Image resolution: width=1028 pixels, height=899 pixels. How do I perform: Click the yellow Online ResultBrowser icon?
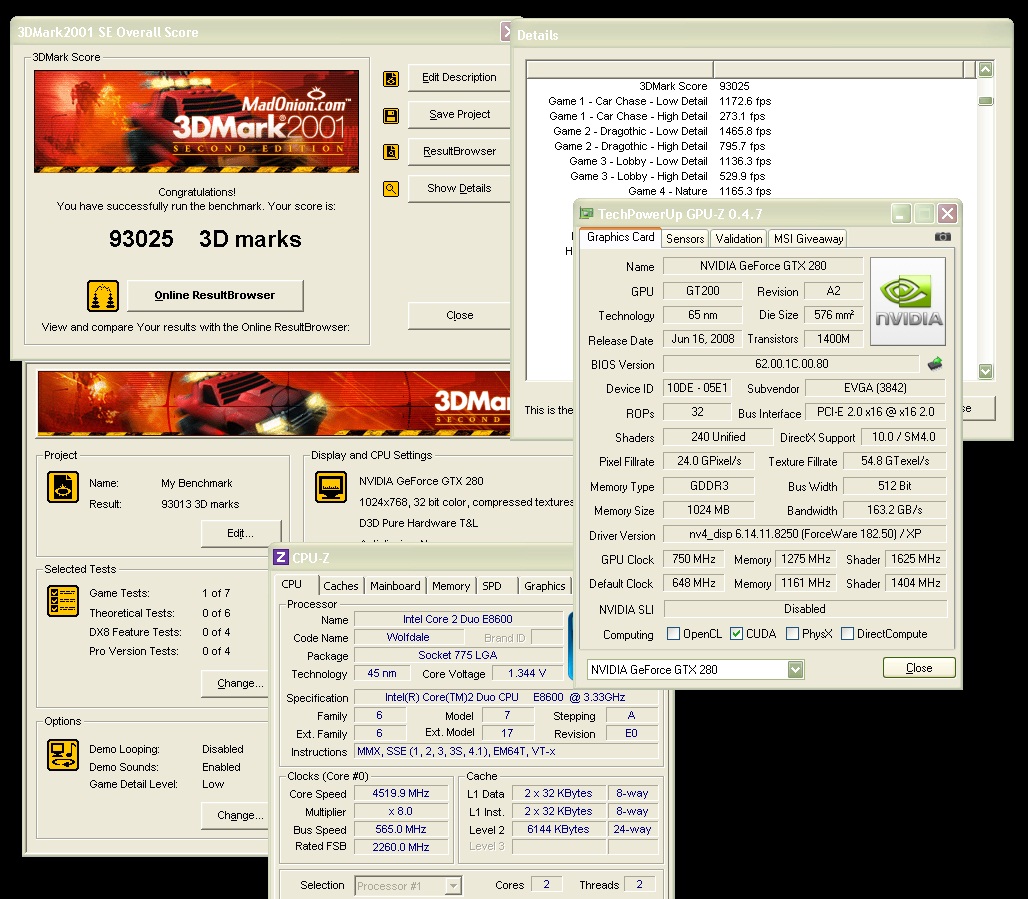[103, 296]
